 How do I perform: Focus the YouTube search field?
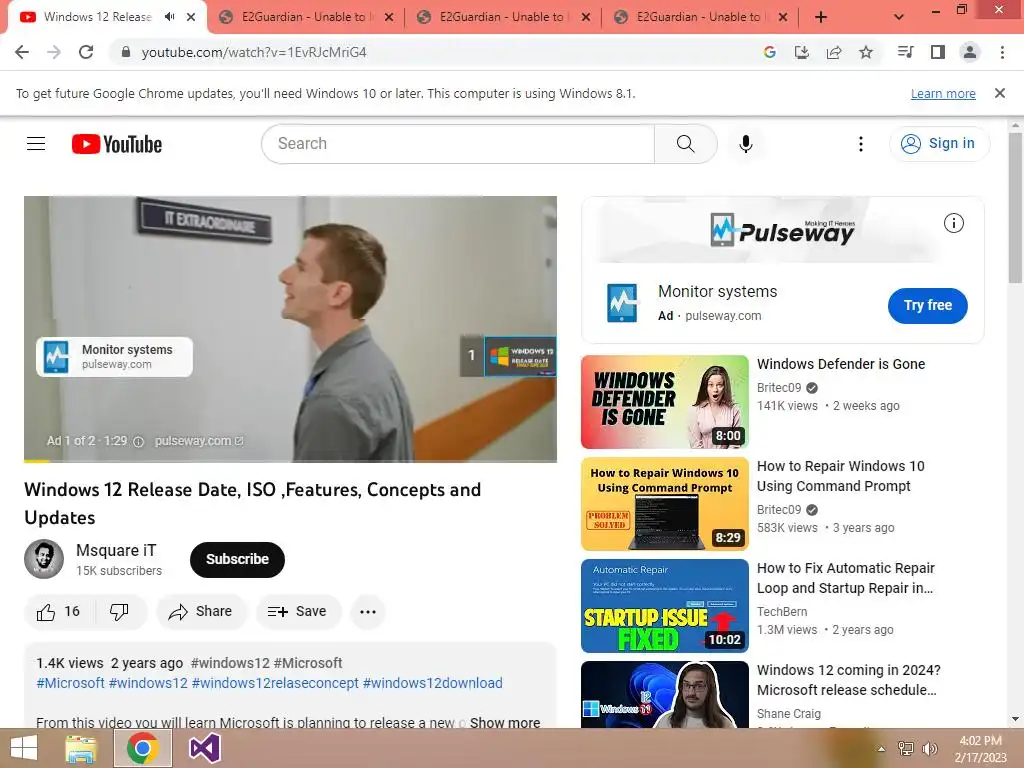(x=457, y=144)
